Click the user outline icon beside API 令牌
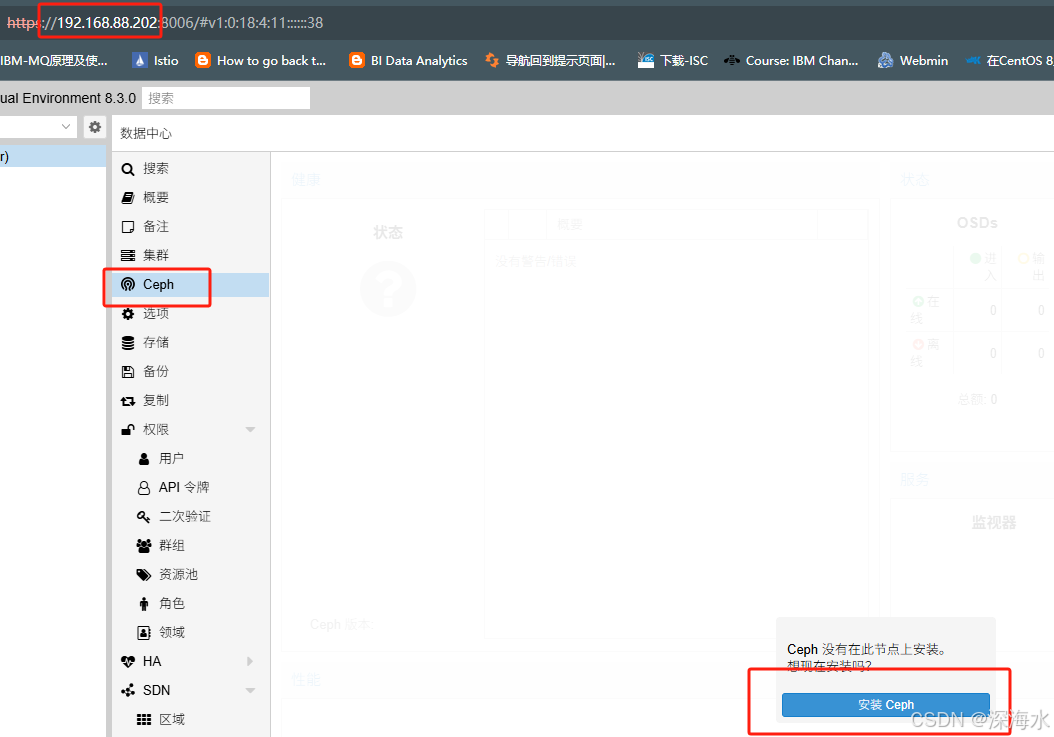1054x737 pixels. [x=144, y=488]
